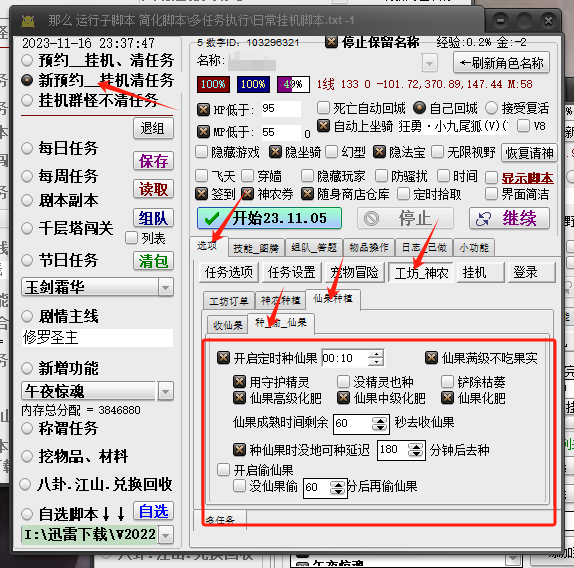The image size is (574, 568).
Task: Select 挂机群怪不清任务 radio option
Action: (27, 100)
